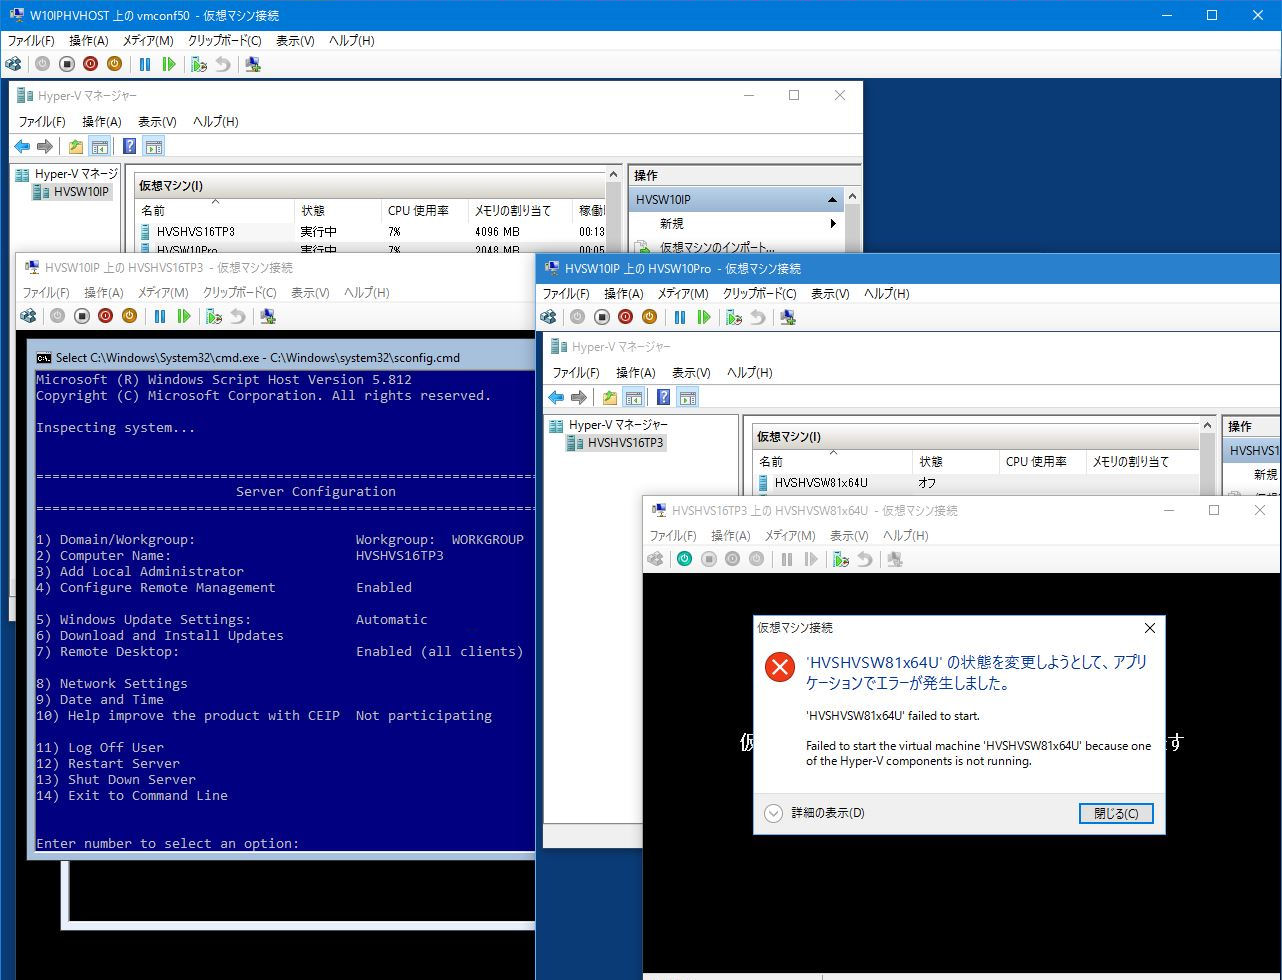Close the 仮想マシン接続 error dialog with X
This screenshot has width=1282, height=980.
pos(1149,628)
